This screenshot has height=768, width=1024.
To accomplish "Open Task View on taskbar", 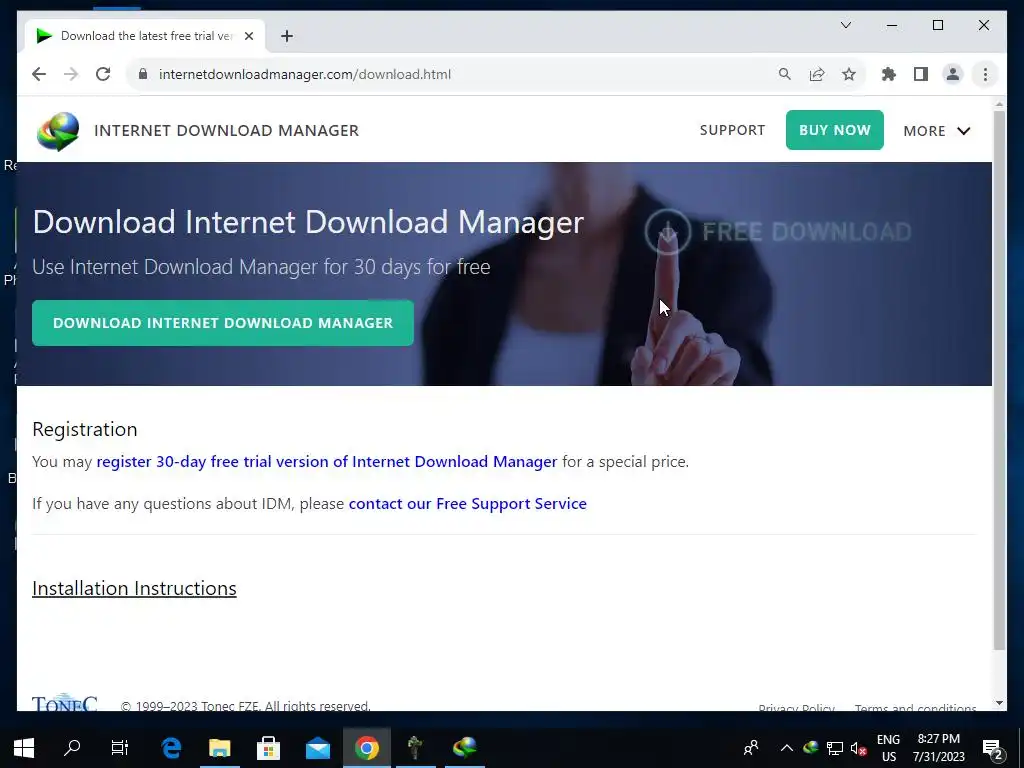I will point(120,748).
